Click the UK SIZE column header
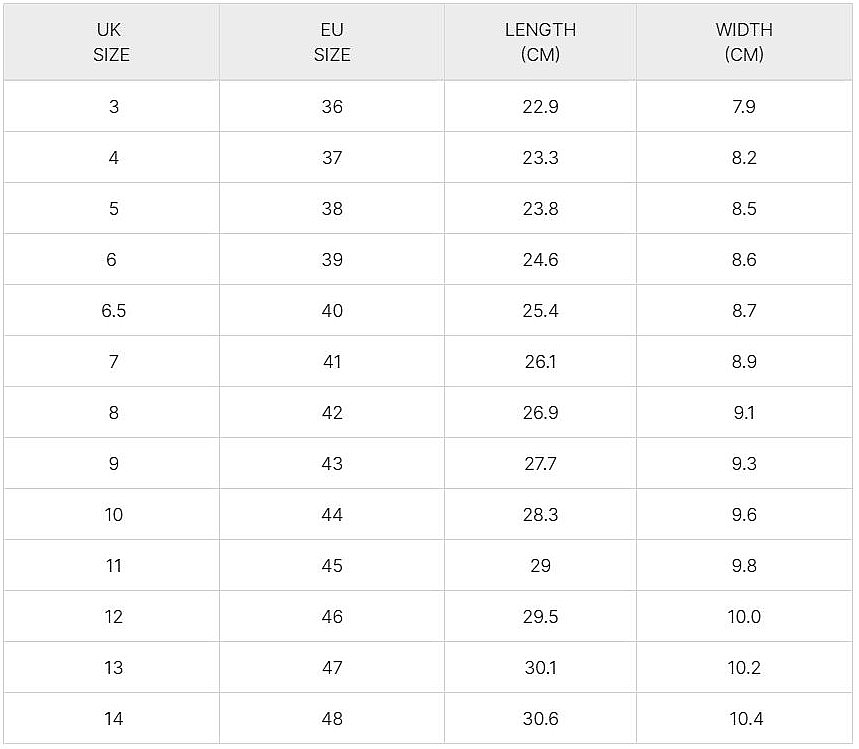This screenshot has width=859, height=749. pos(111,43)
